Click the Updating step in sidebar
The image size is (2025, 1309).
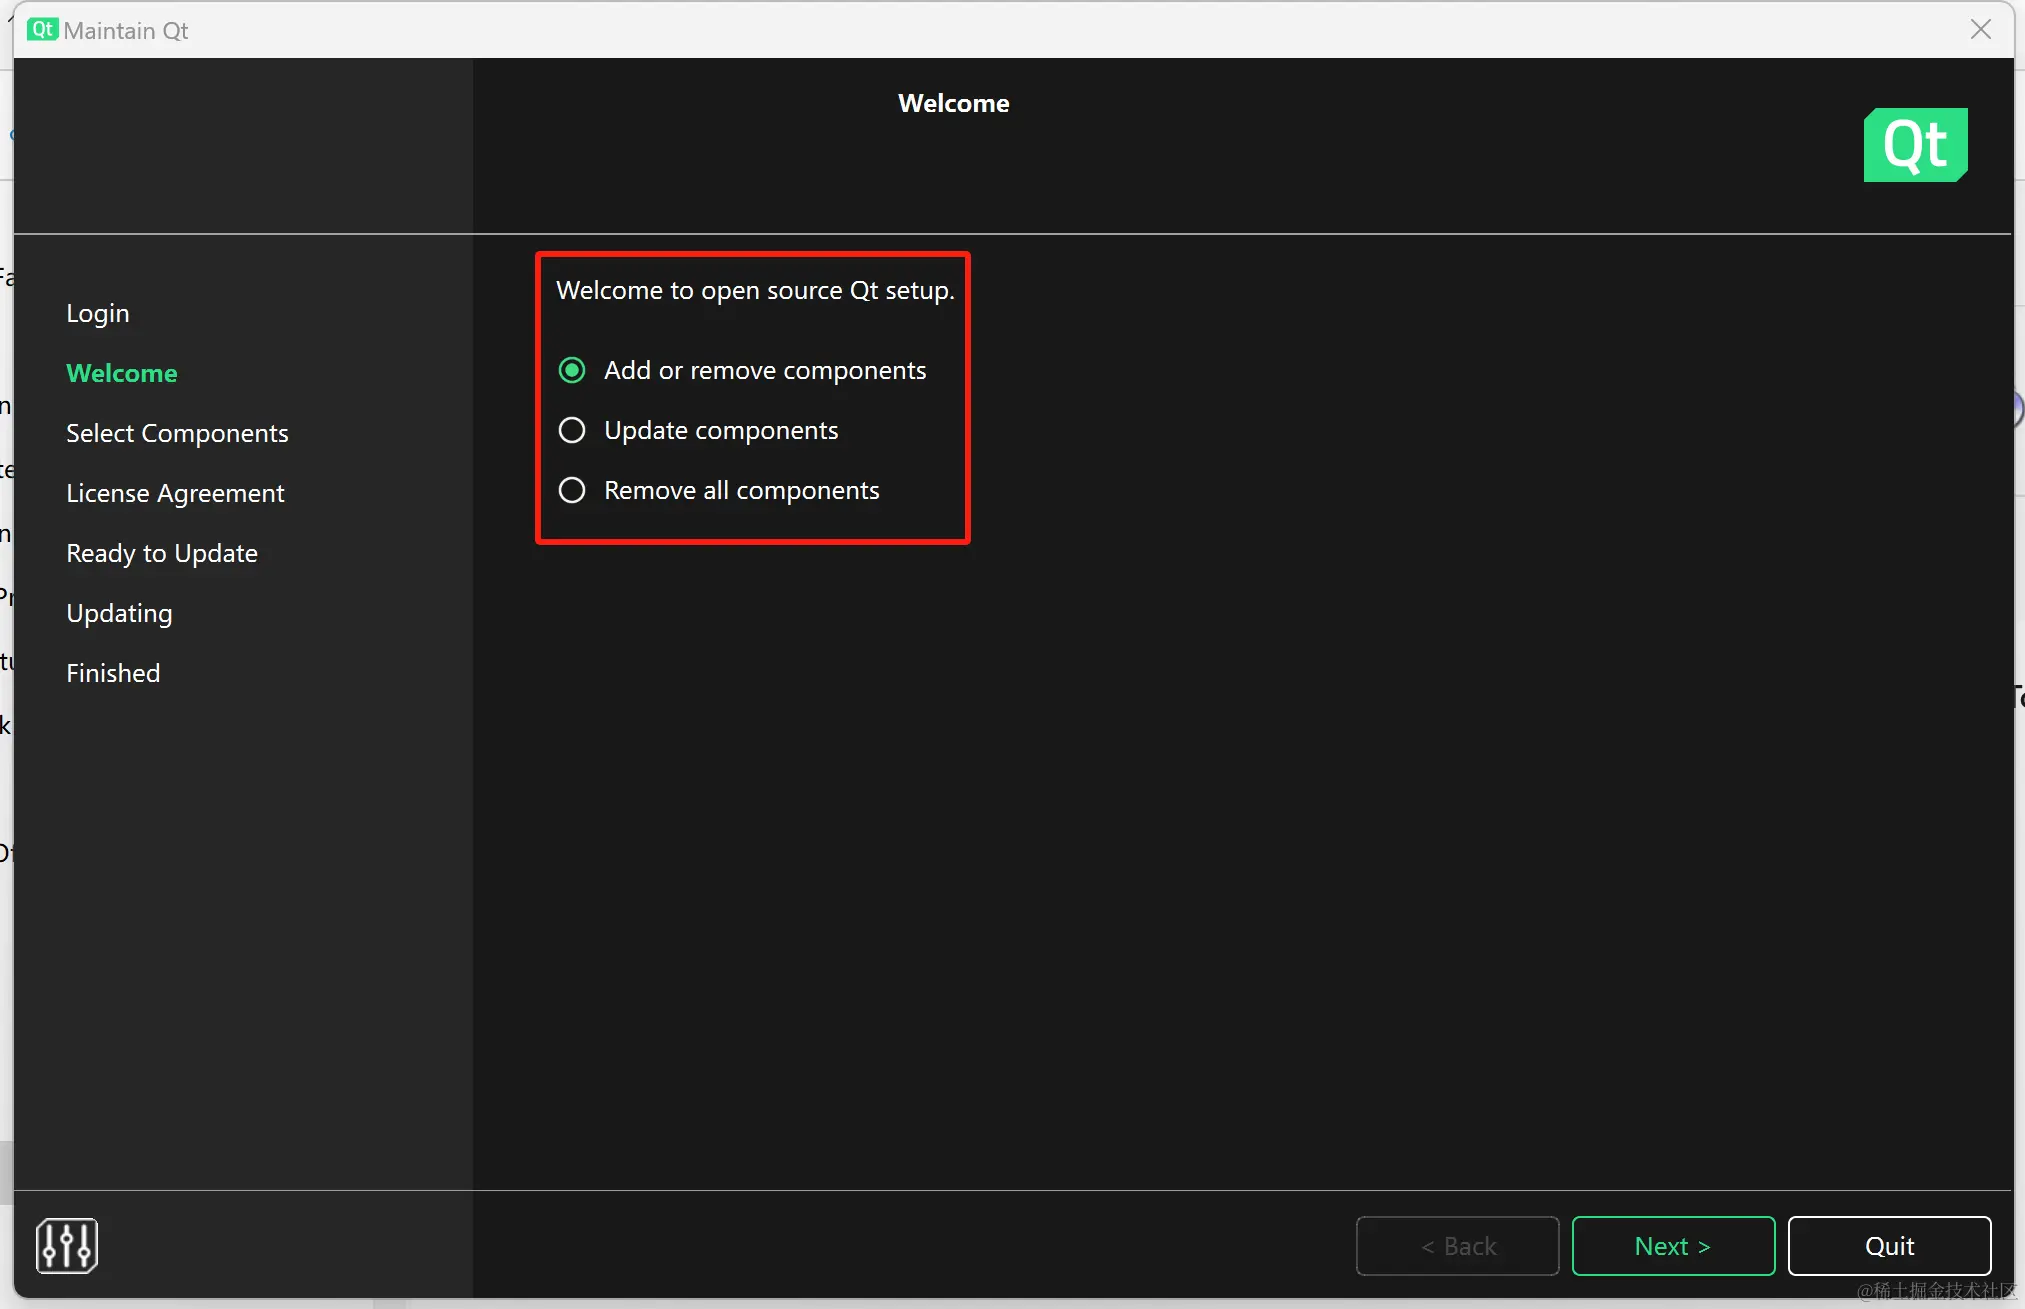click(119, 614)
